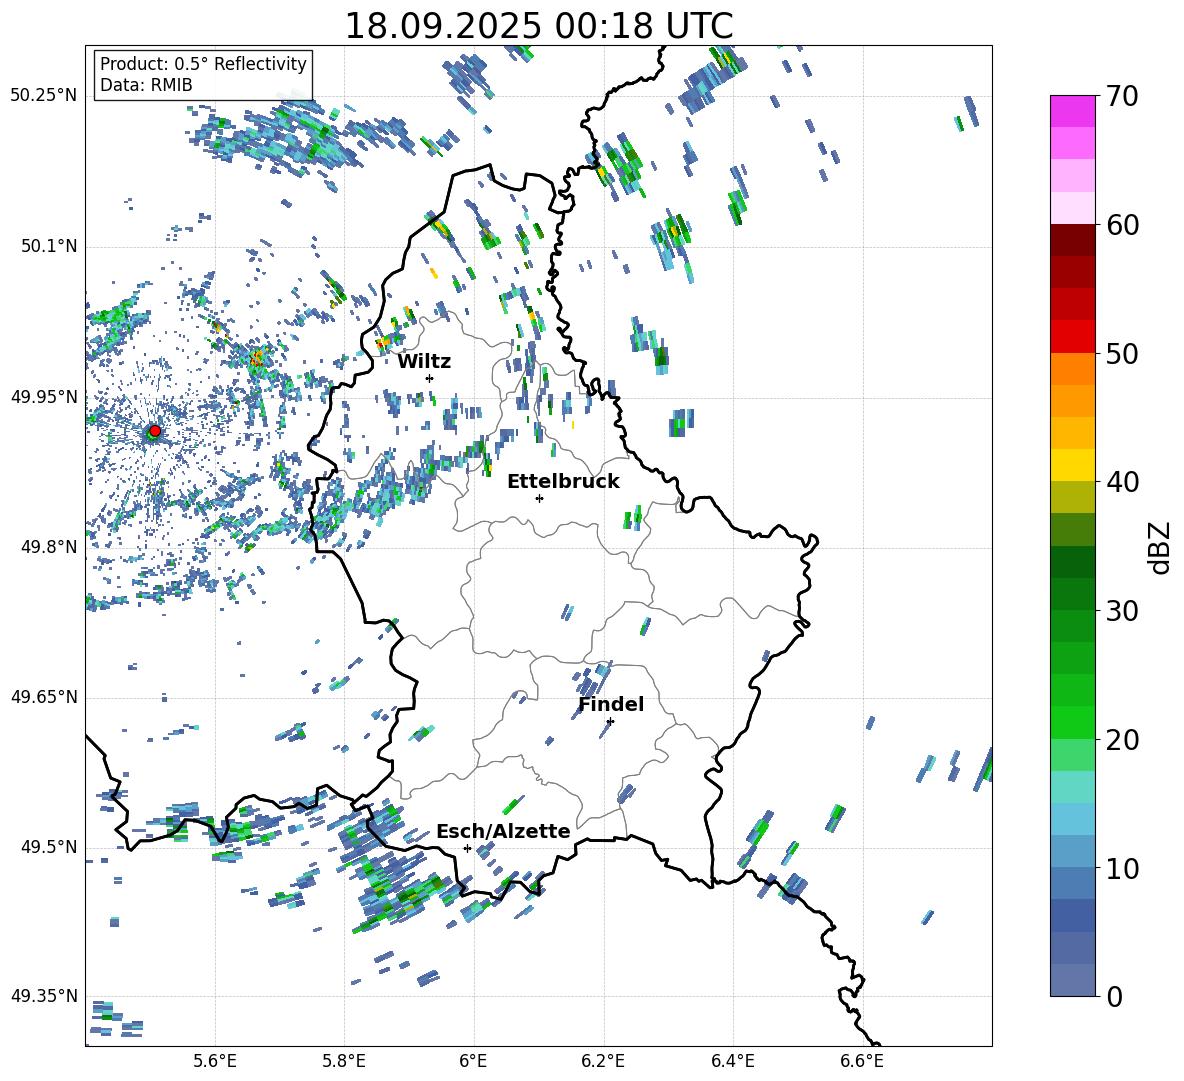Click the Wiltz station cross marker

tap(430, 378)
